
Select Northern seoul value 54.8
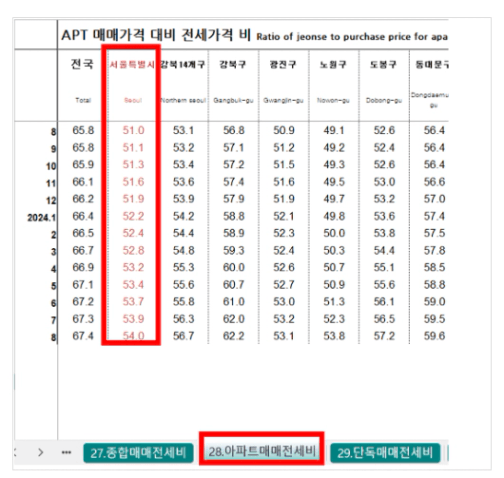point(183,250)
